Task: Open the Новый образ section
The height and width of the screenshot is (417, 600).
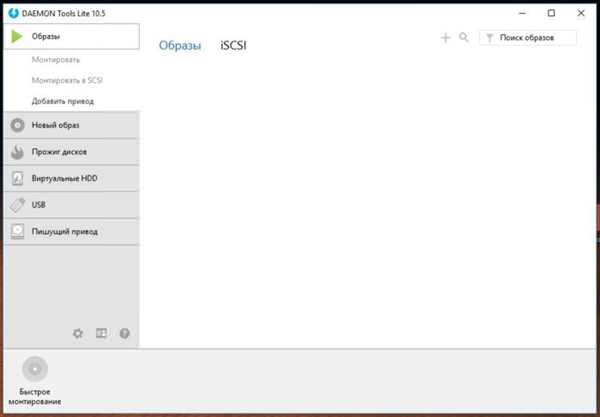Action: [x=72, y=125]
